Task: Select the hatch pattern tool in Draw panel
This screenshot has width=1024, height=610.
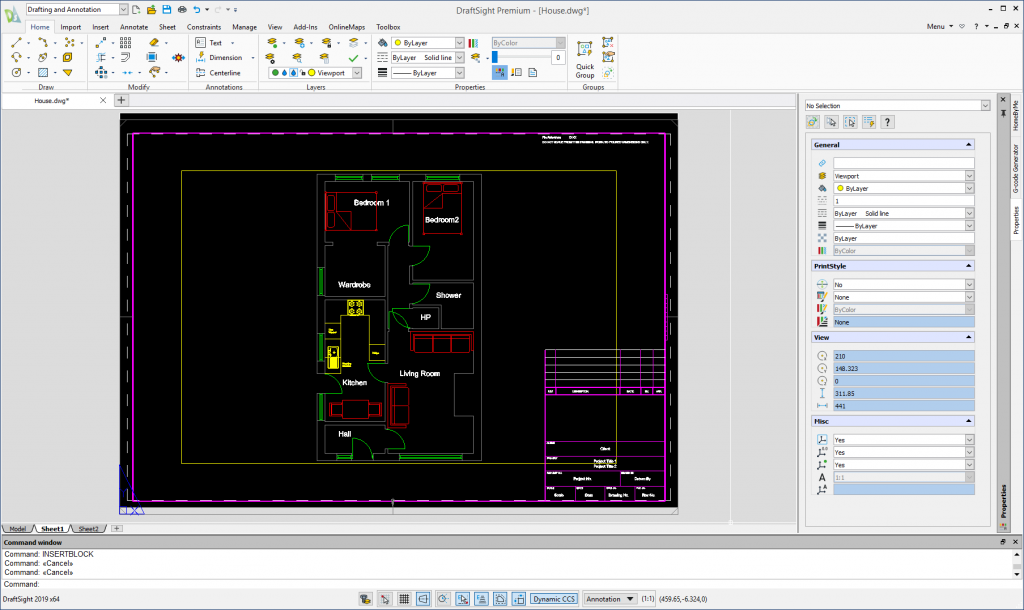Action: pos(43,72)
